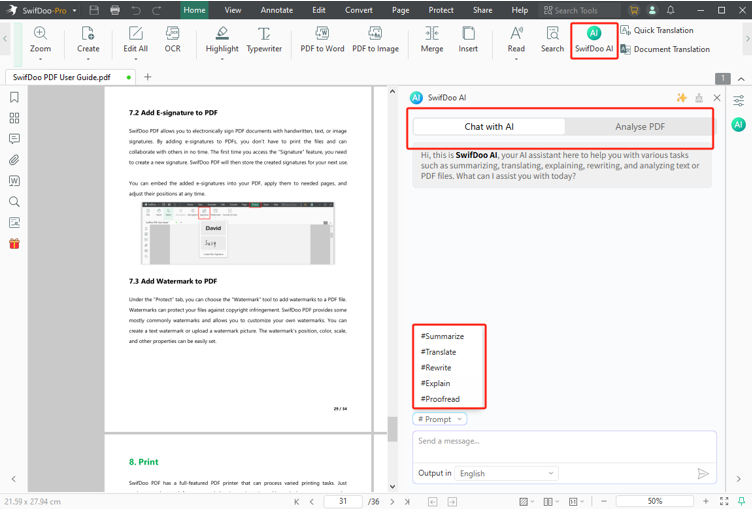The width and height of the screenshot is (752, 509).
Task: Open the SwifDoo-Pro application menu dropdown
Action: click(74, 10)
